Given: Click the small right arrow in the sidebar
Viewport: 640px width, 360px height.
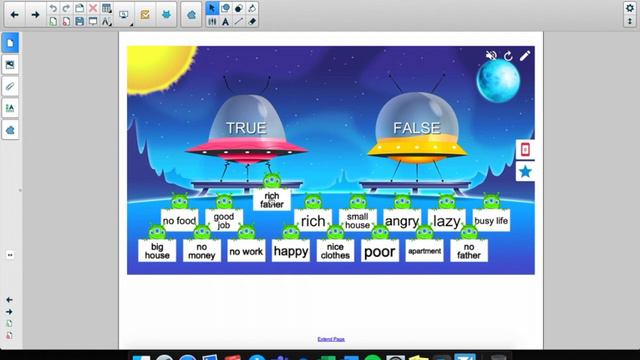Looking at the screenshot, I should click(x=9, y=312).
